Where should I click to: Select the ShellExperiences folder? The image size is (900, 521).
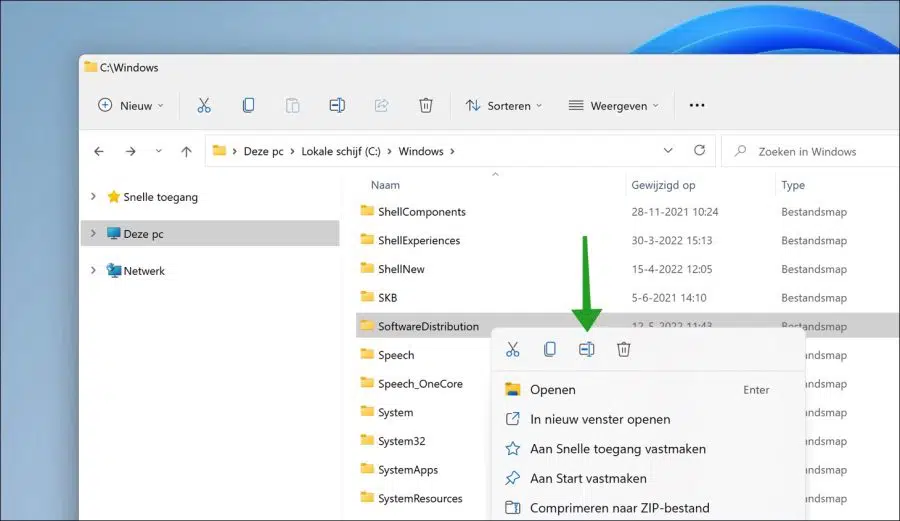click(x=419, y=240)
